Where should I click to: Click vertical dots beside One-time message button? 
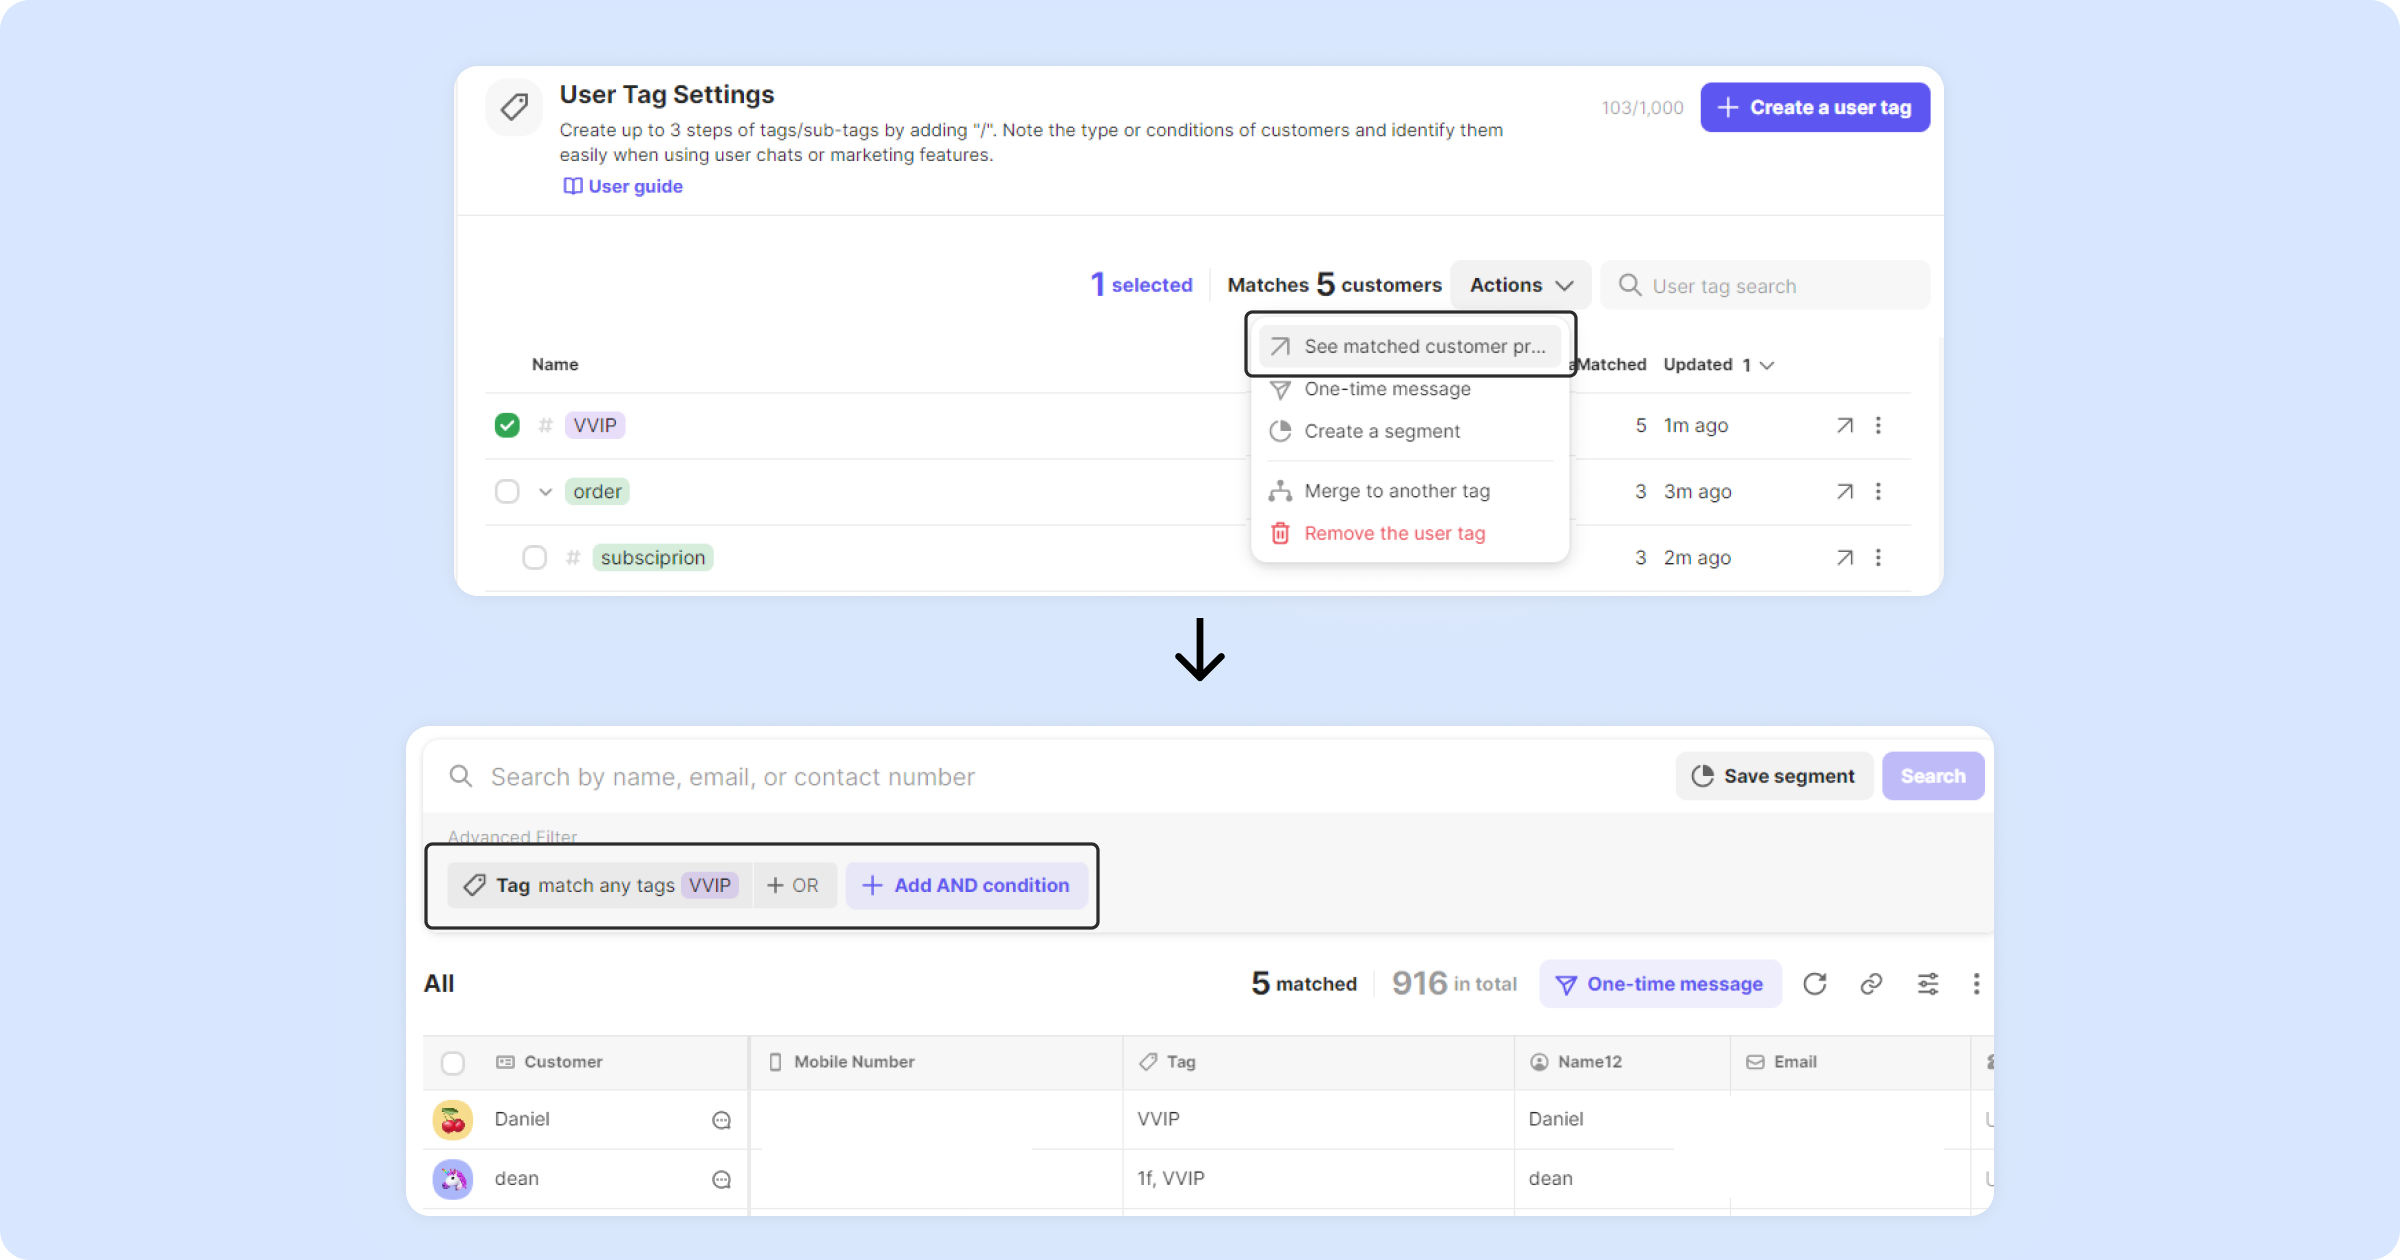coord(1976,984)
